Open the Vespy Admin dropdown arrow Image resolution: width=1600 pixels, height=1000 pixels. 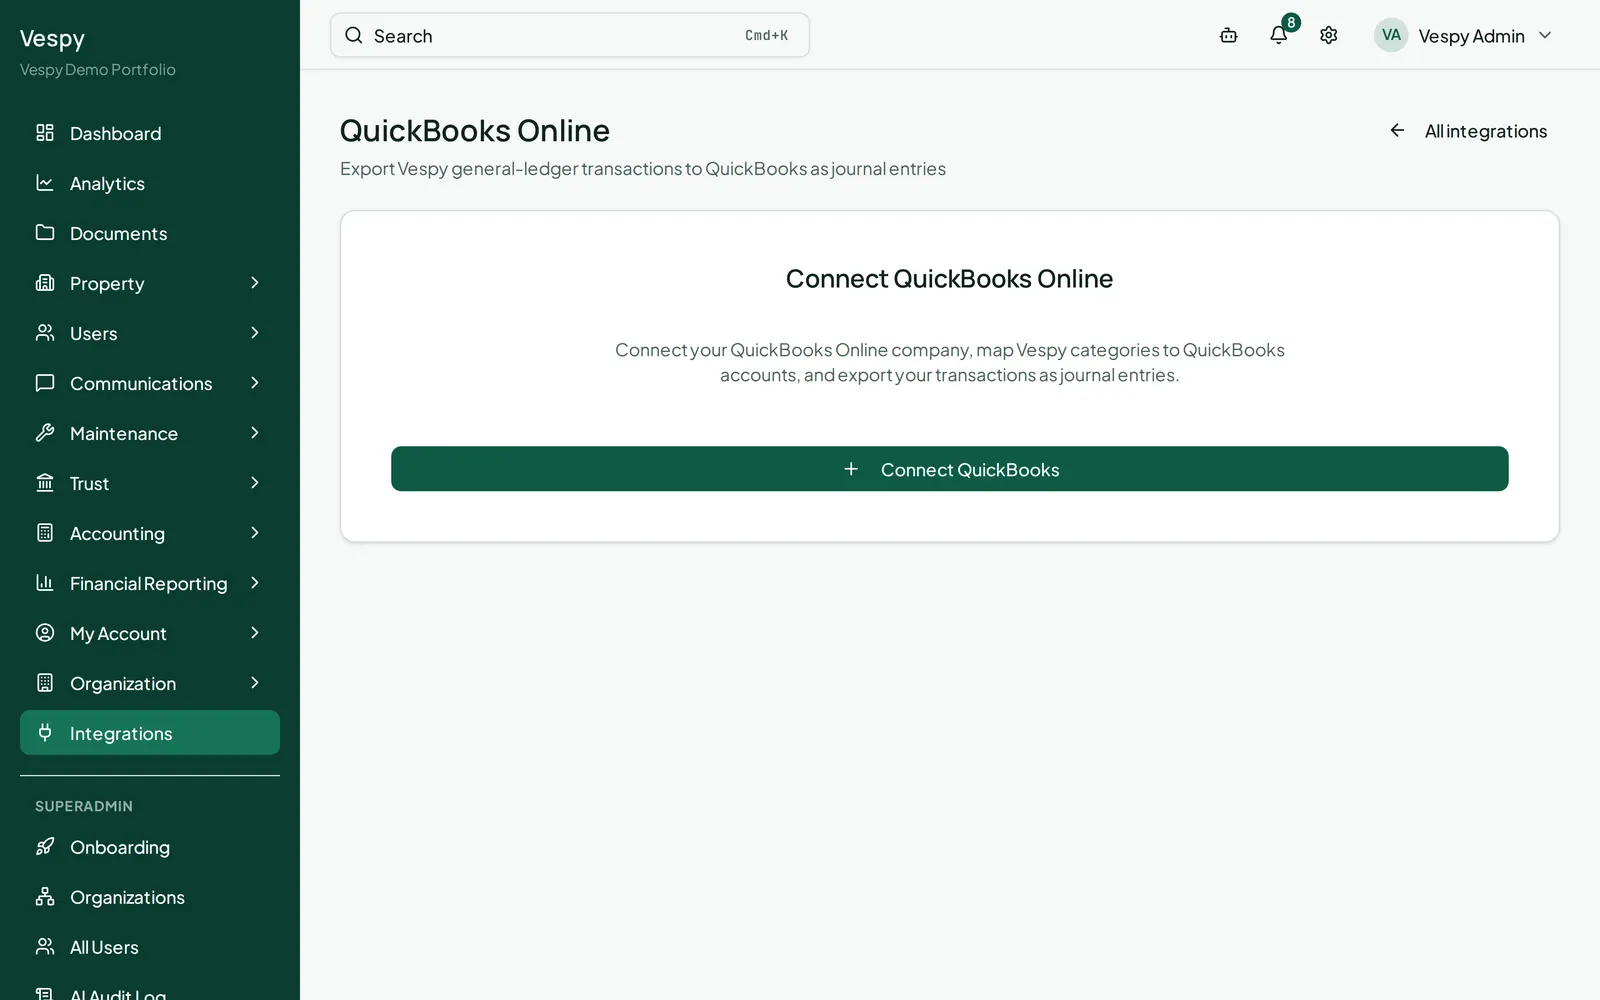[1545, 35]
